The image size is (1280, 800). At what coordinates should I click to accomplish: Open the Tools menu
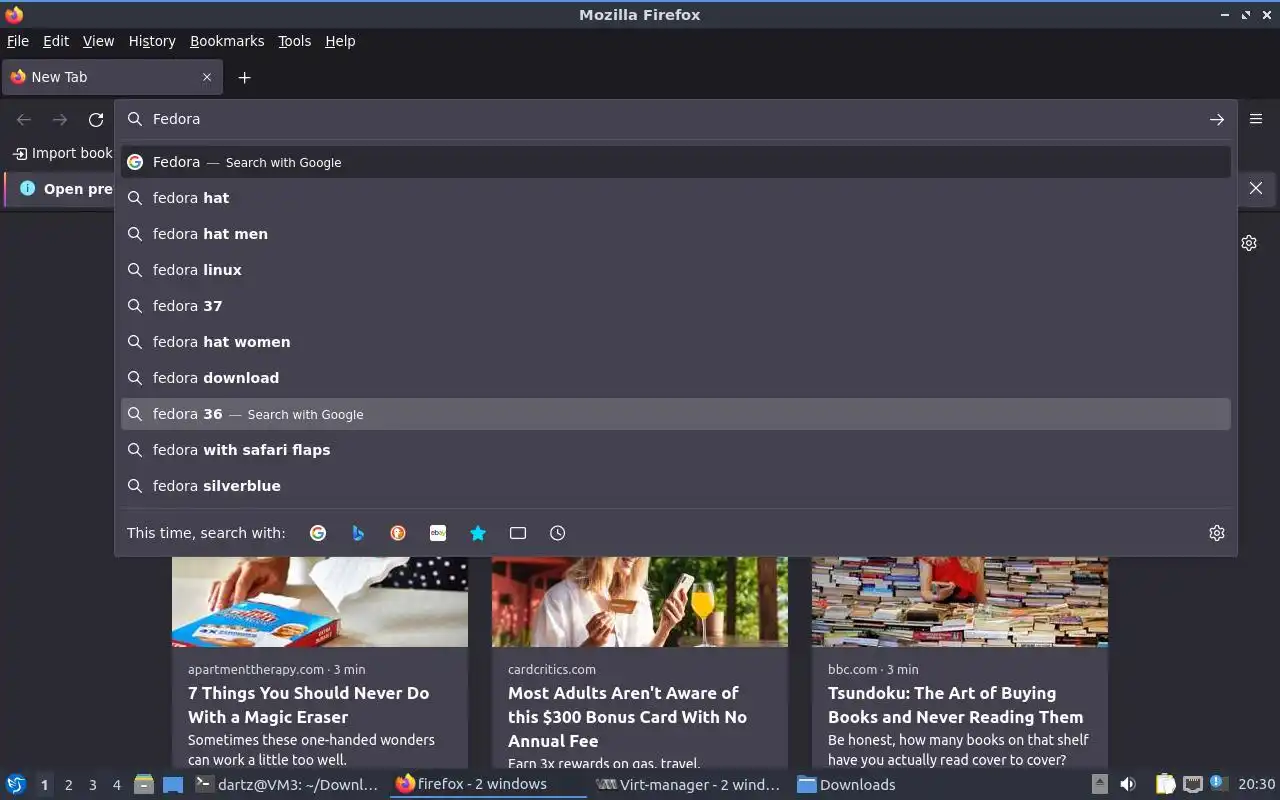(294, 41)
